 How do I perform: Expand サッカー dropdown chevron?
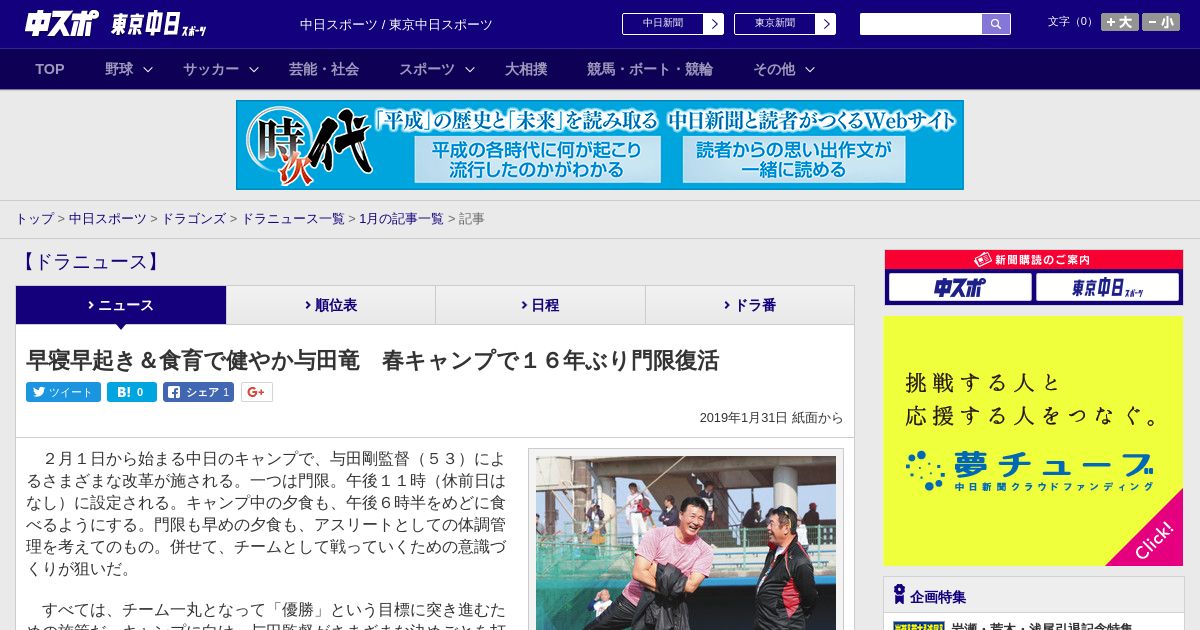254,69
